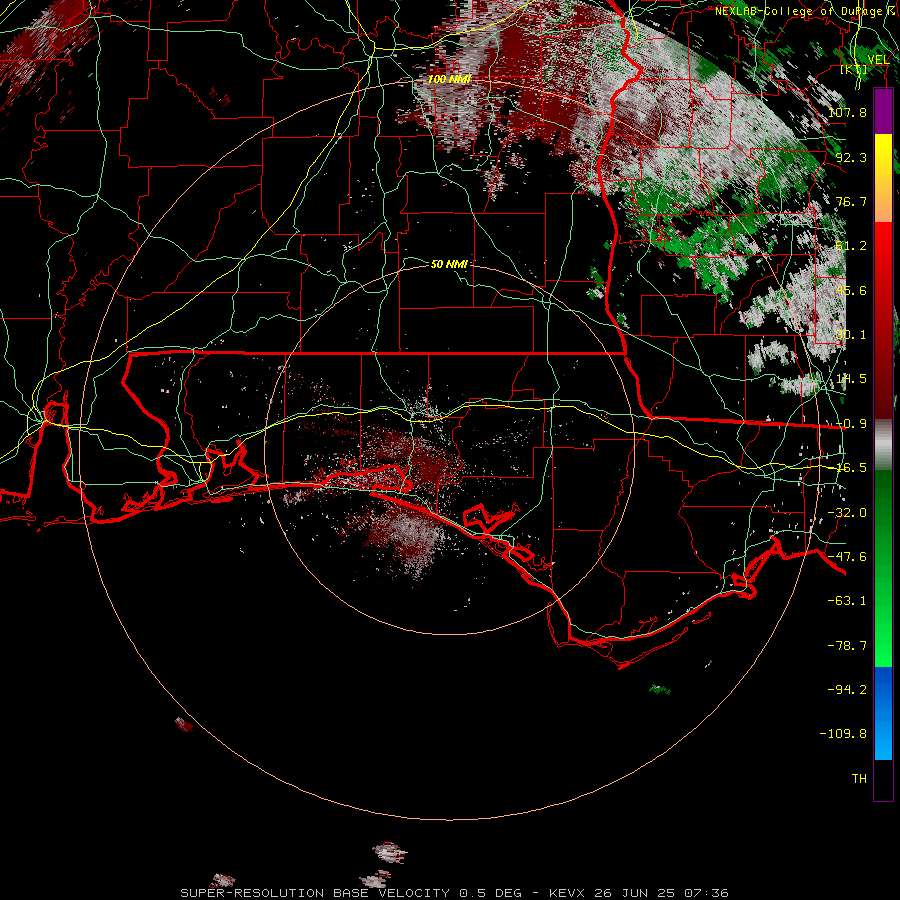Click the 100 NMI range ring label
Viewport: 900px width, 900px height.
click(x=449, y=79)
